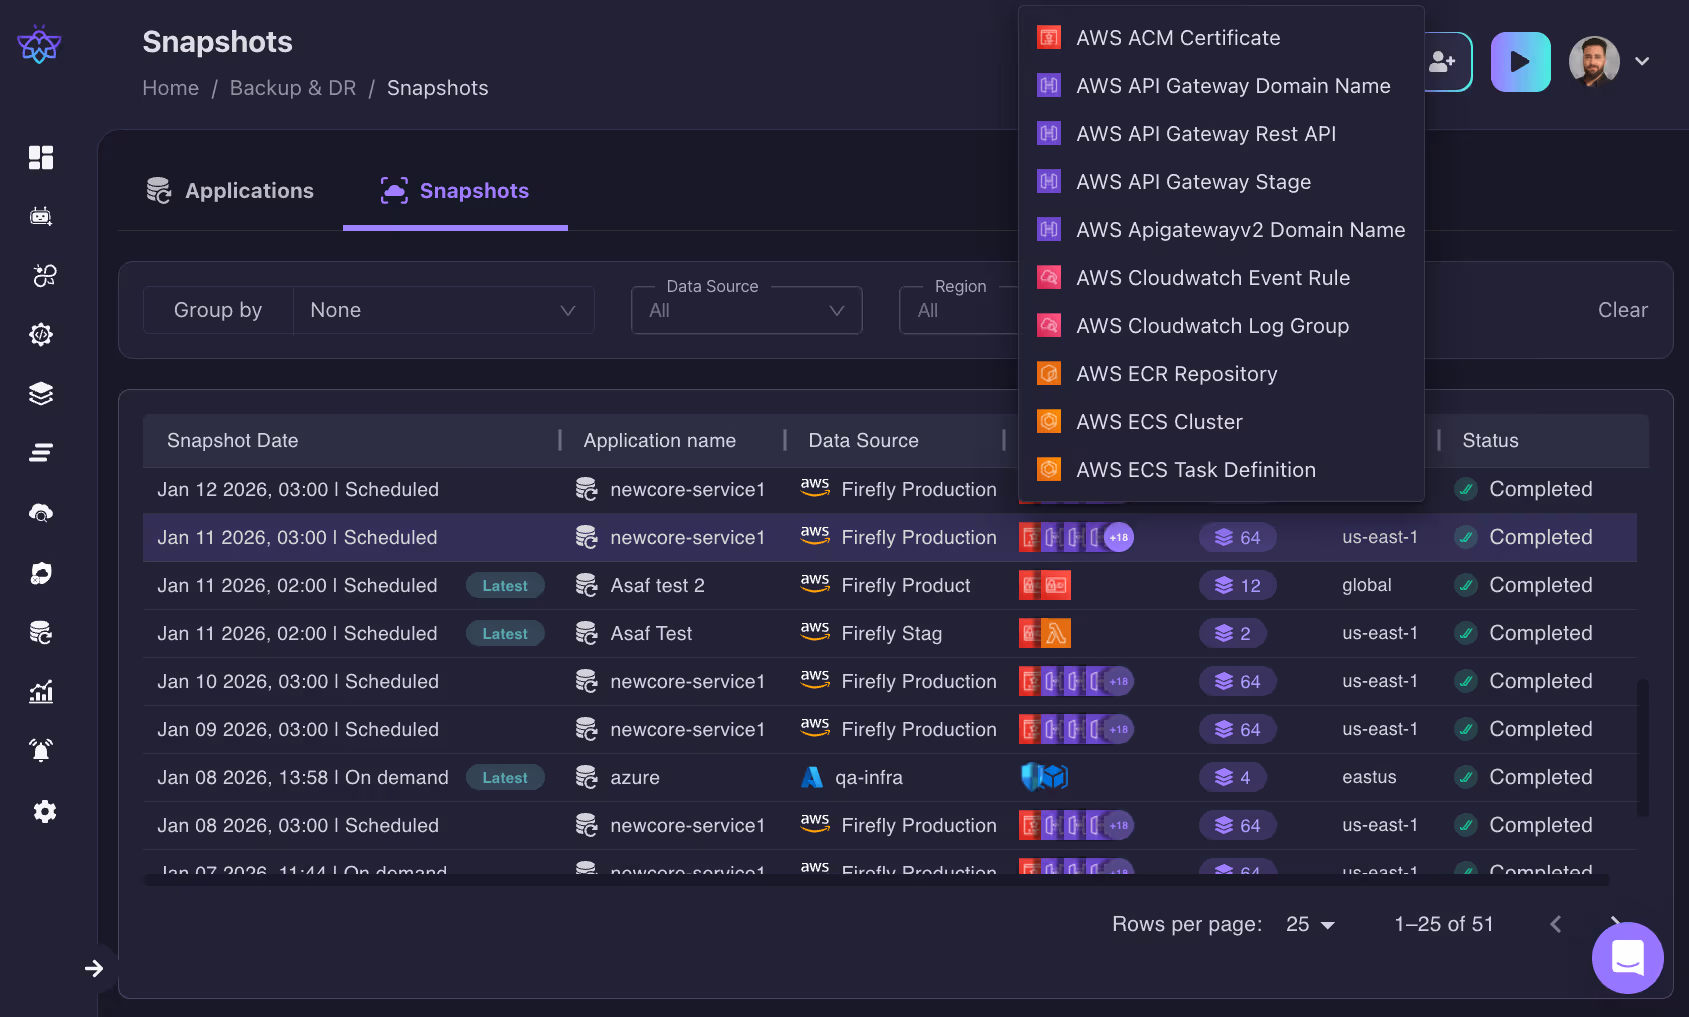Select AWS Cloudwatch Event Rule

[1221, 278]
